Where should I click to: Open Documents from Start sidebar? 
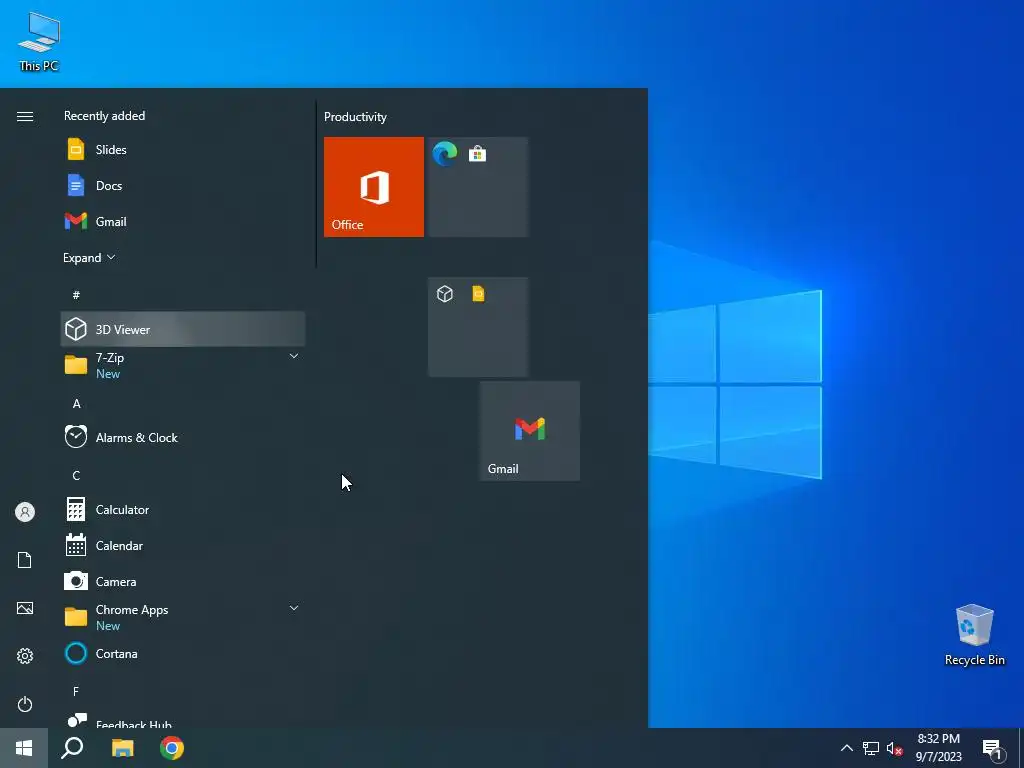click(x=25, y=560)
